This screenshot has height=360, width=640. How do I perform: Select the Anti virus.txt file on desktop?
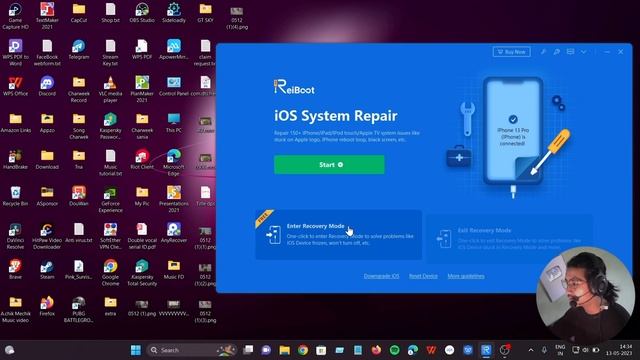(x=79, y=233)
